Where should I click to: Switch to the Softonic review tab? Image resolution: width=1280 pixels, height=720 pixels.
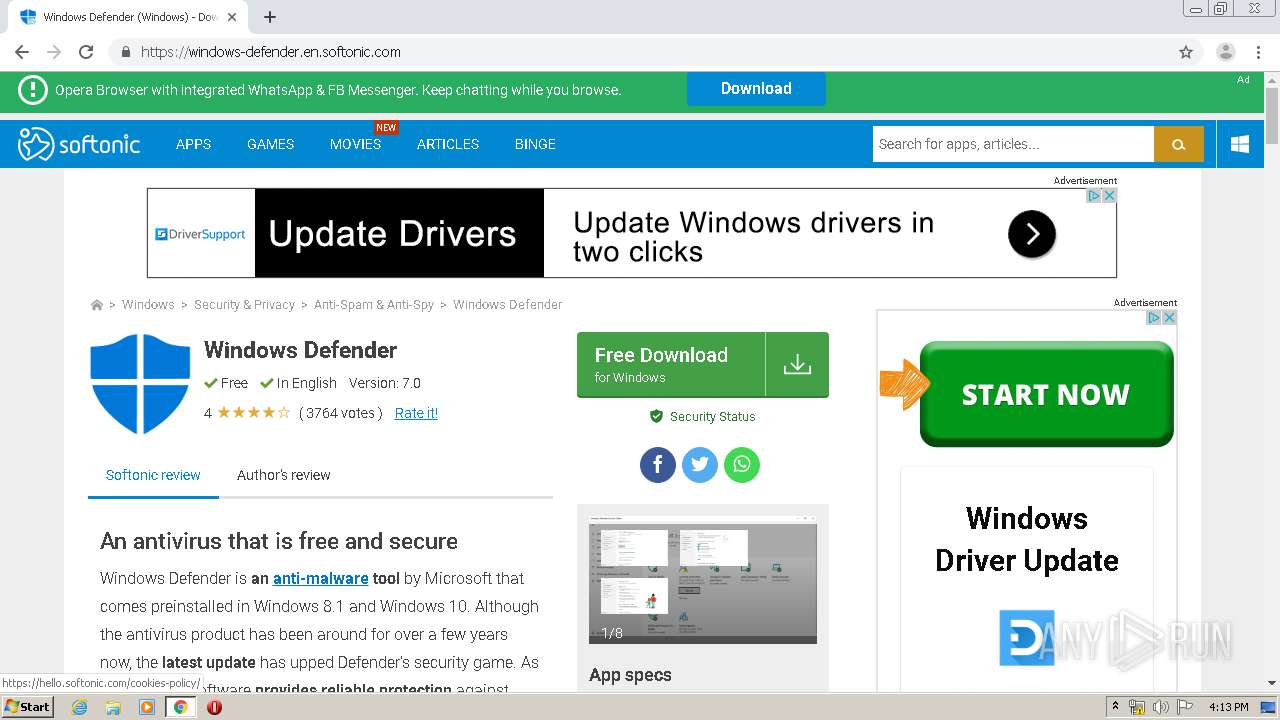[153, 475]
